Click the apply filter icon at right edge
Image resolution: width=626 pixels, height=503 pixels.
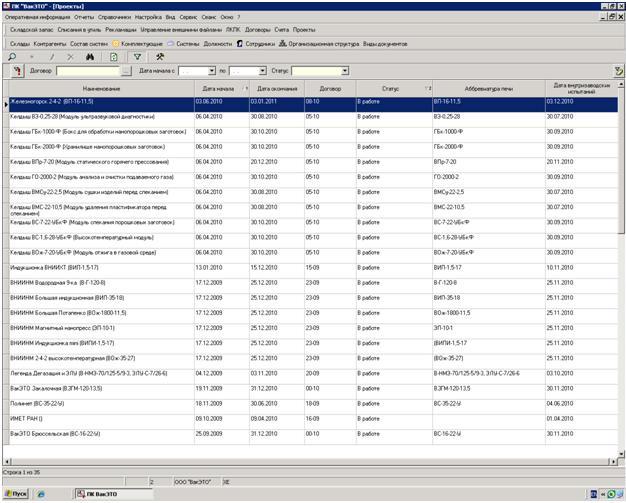point(619,71)
